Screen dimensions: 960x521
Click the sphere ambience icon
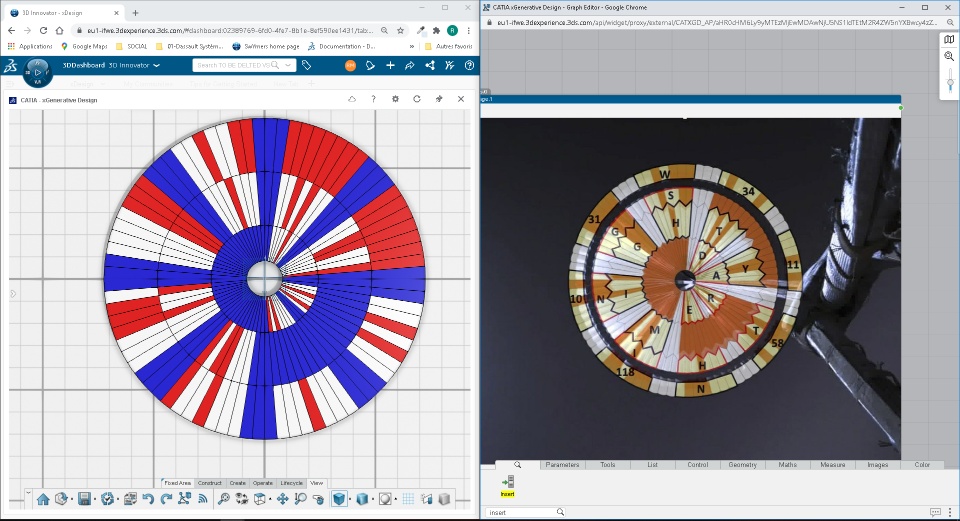point(384,499)
